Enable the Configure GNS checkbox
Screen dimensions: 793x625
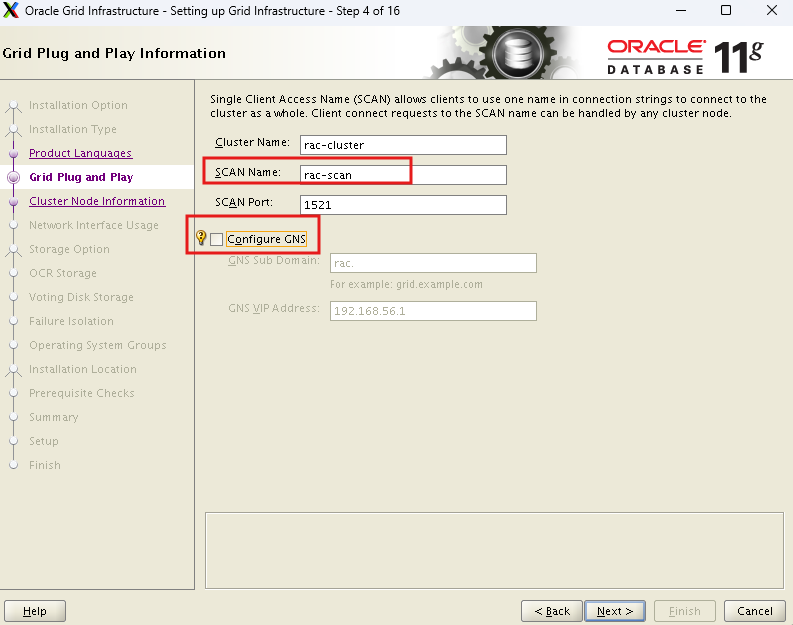coord(216,239)
